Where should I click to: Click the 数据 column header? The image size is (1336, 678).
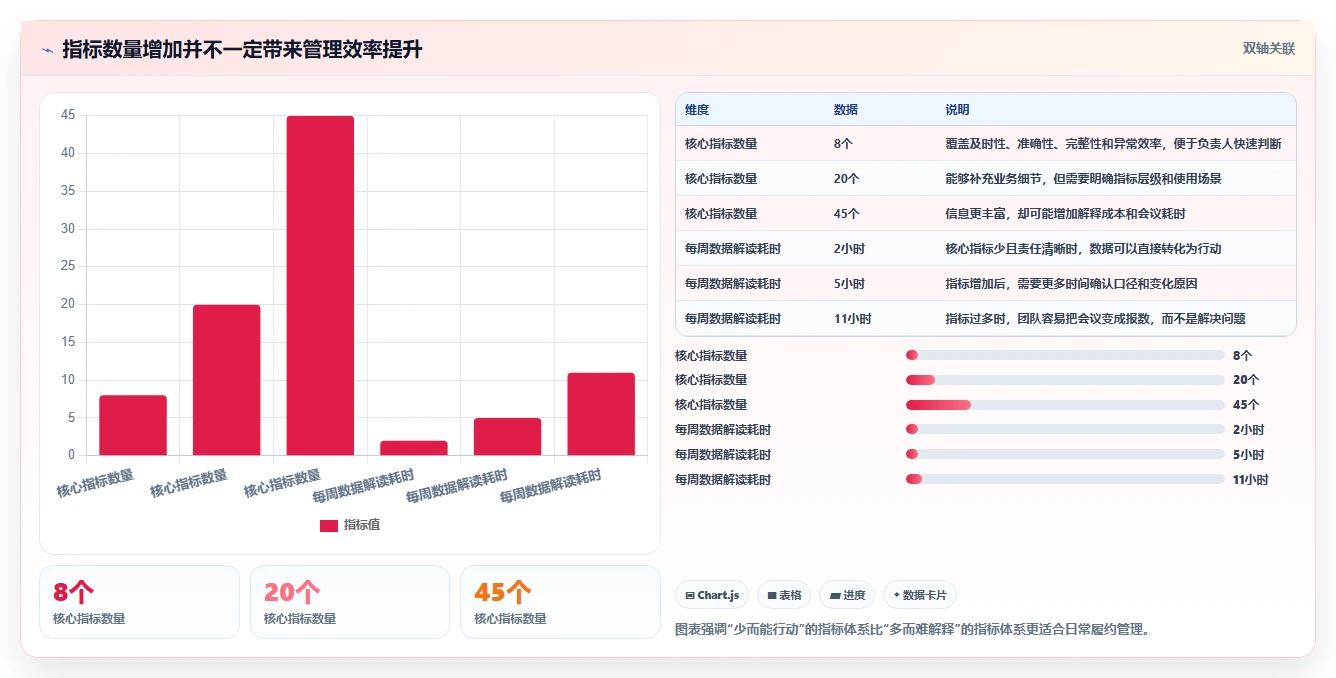coord(845,110)
